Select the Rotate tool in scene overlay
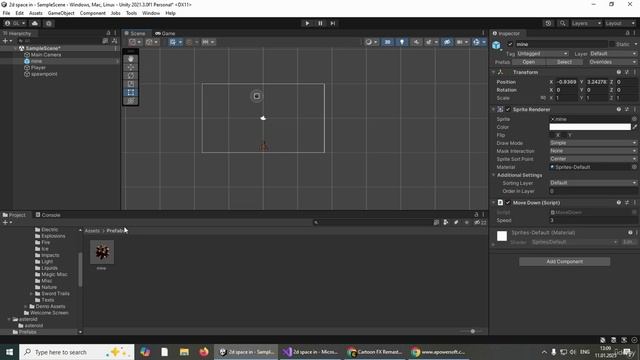640x360 pixels. (131, 76)
